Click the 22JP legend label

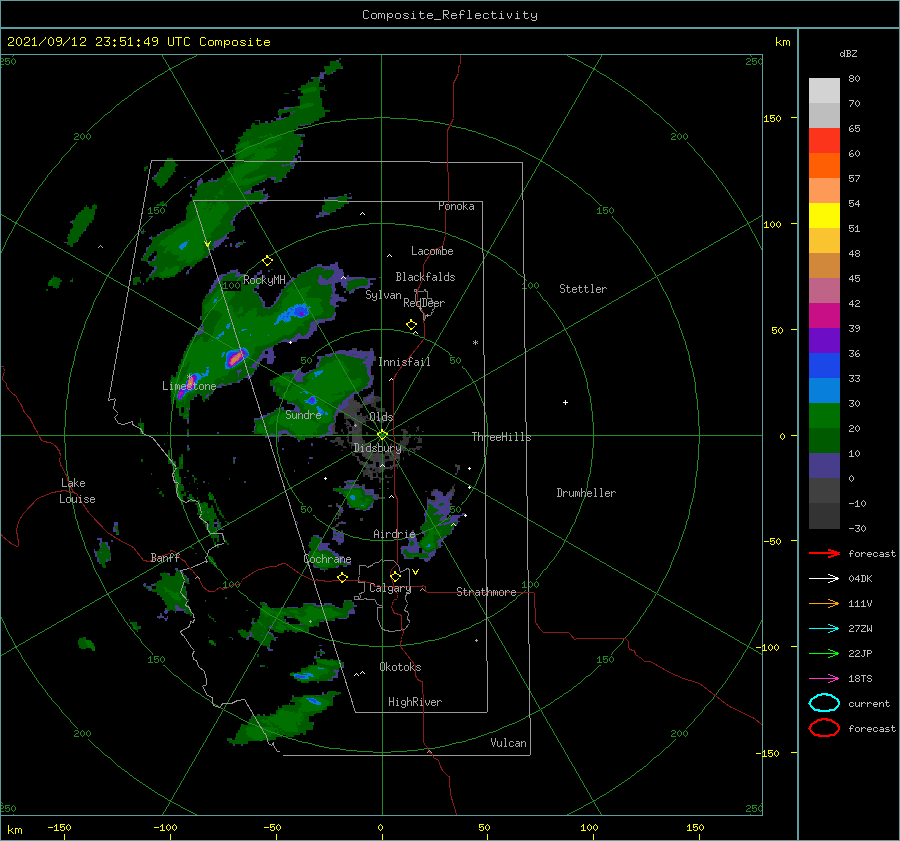point(860,653)
